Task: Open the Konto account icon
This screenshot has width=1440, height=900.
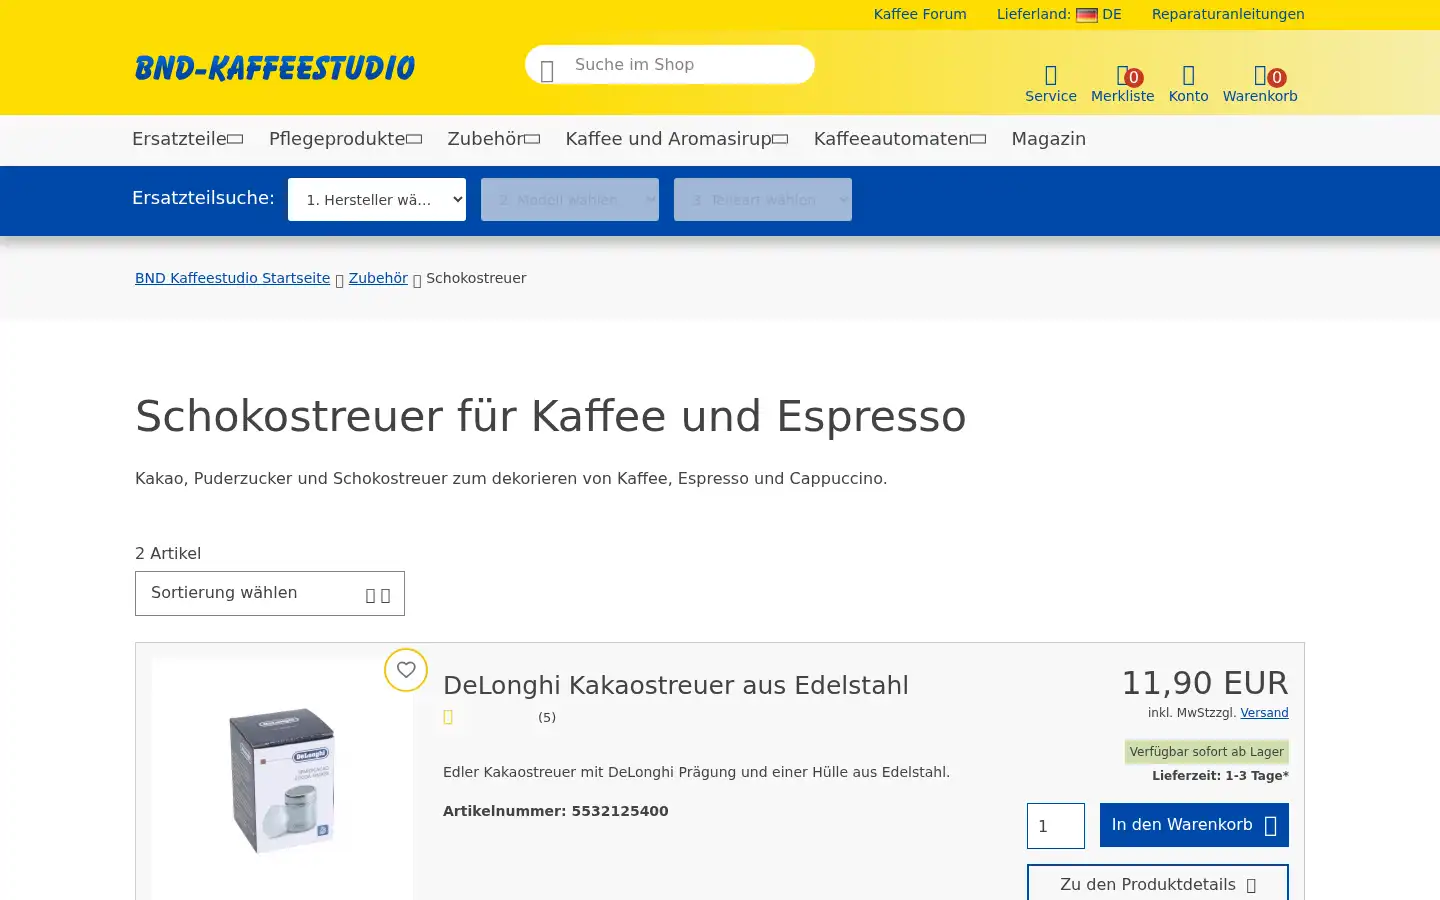Action: point(1188,84)
